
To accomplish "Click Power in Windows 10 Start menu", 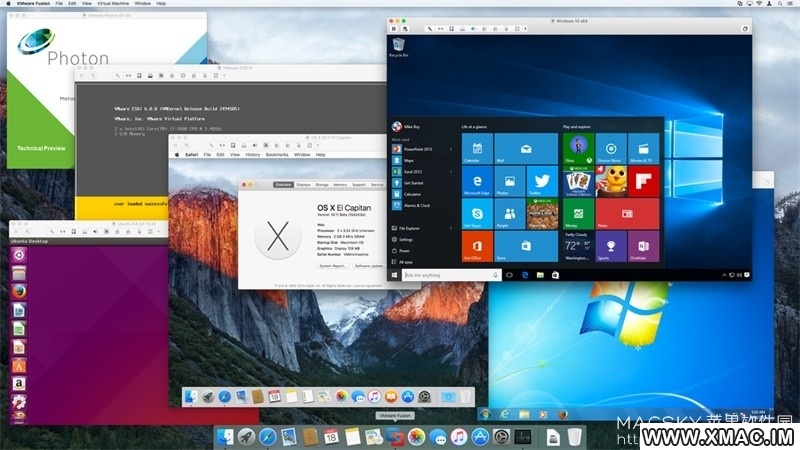I will coord(400,251).
